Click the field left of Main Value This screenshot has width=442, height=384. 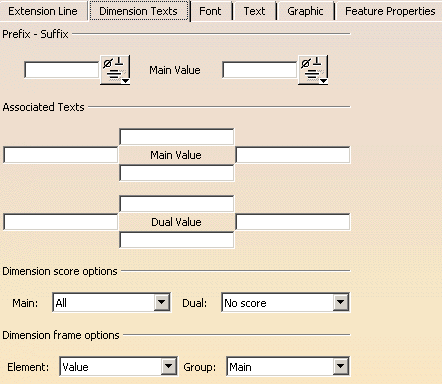click(x=61, y=155)
